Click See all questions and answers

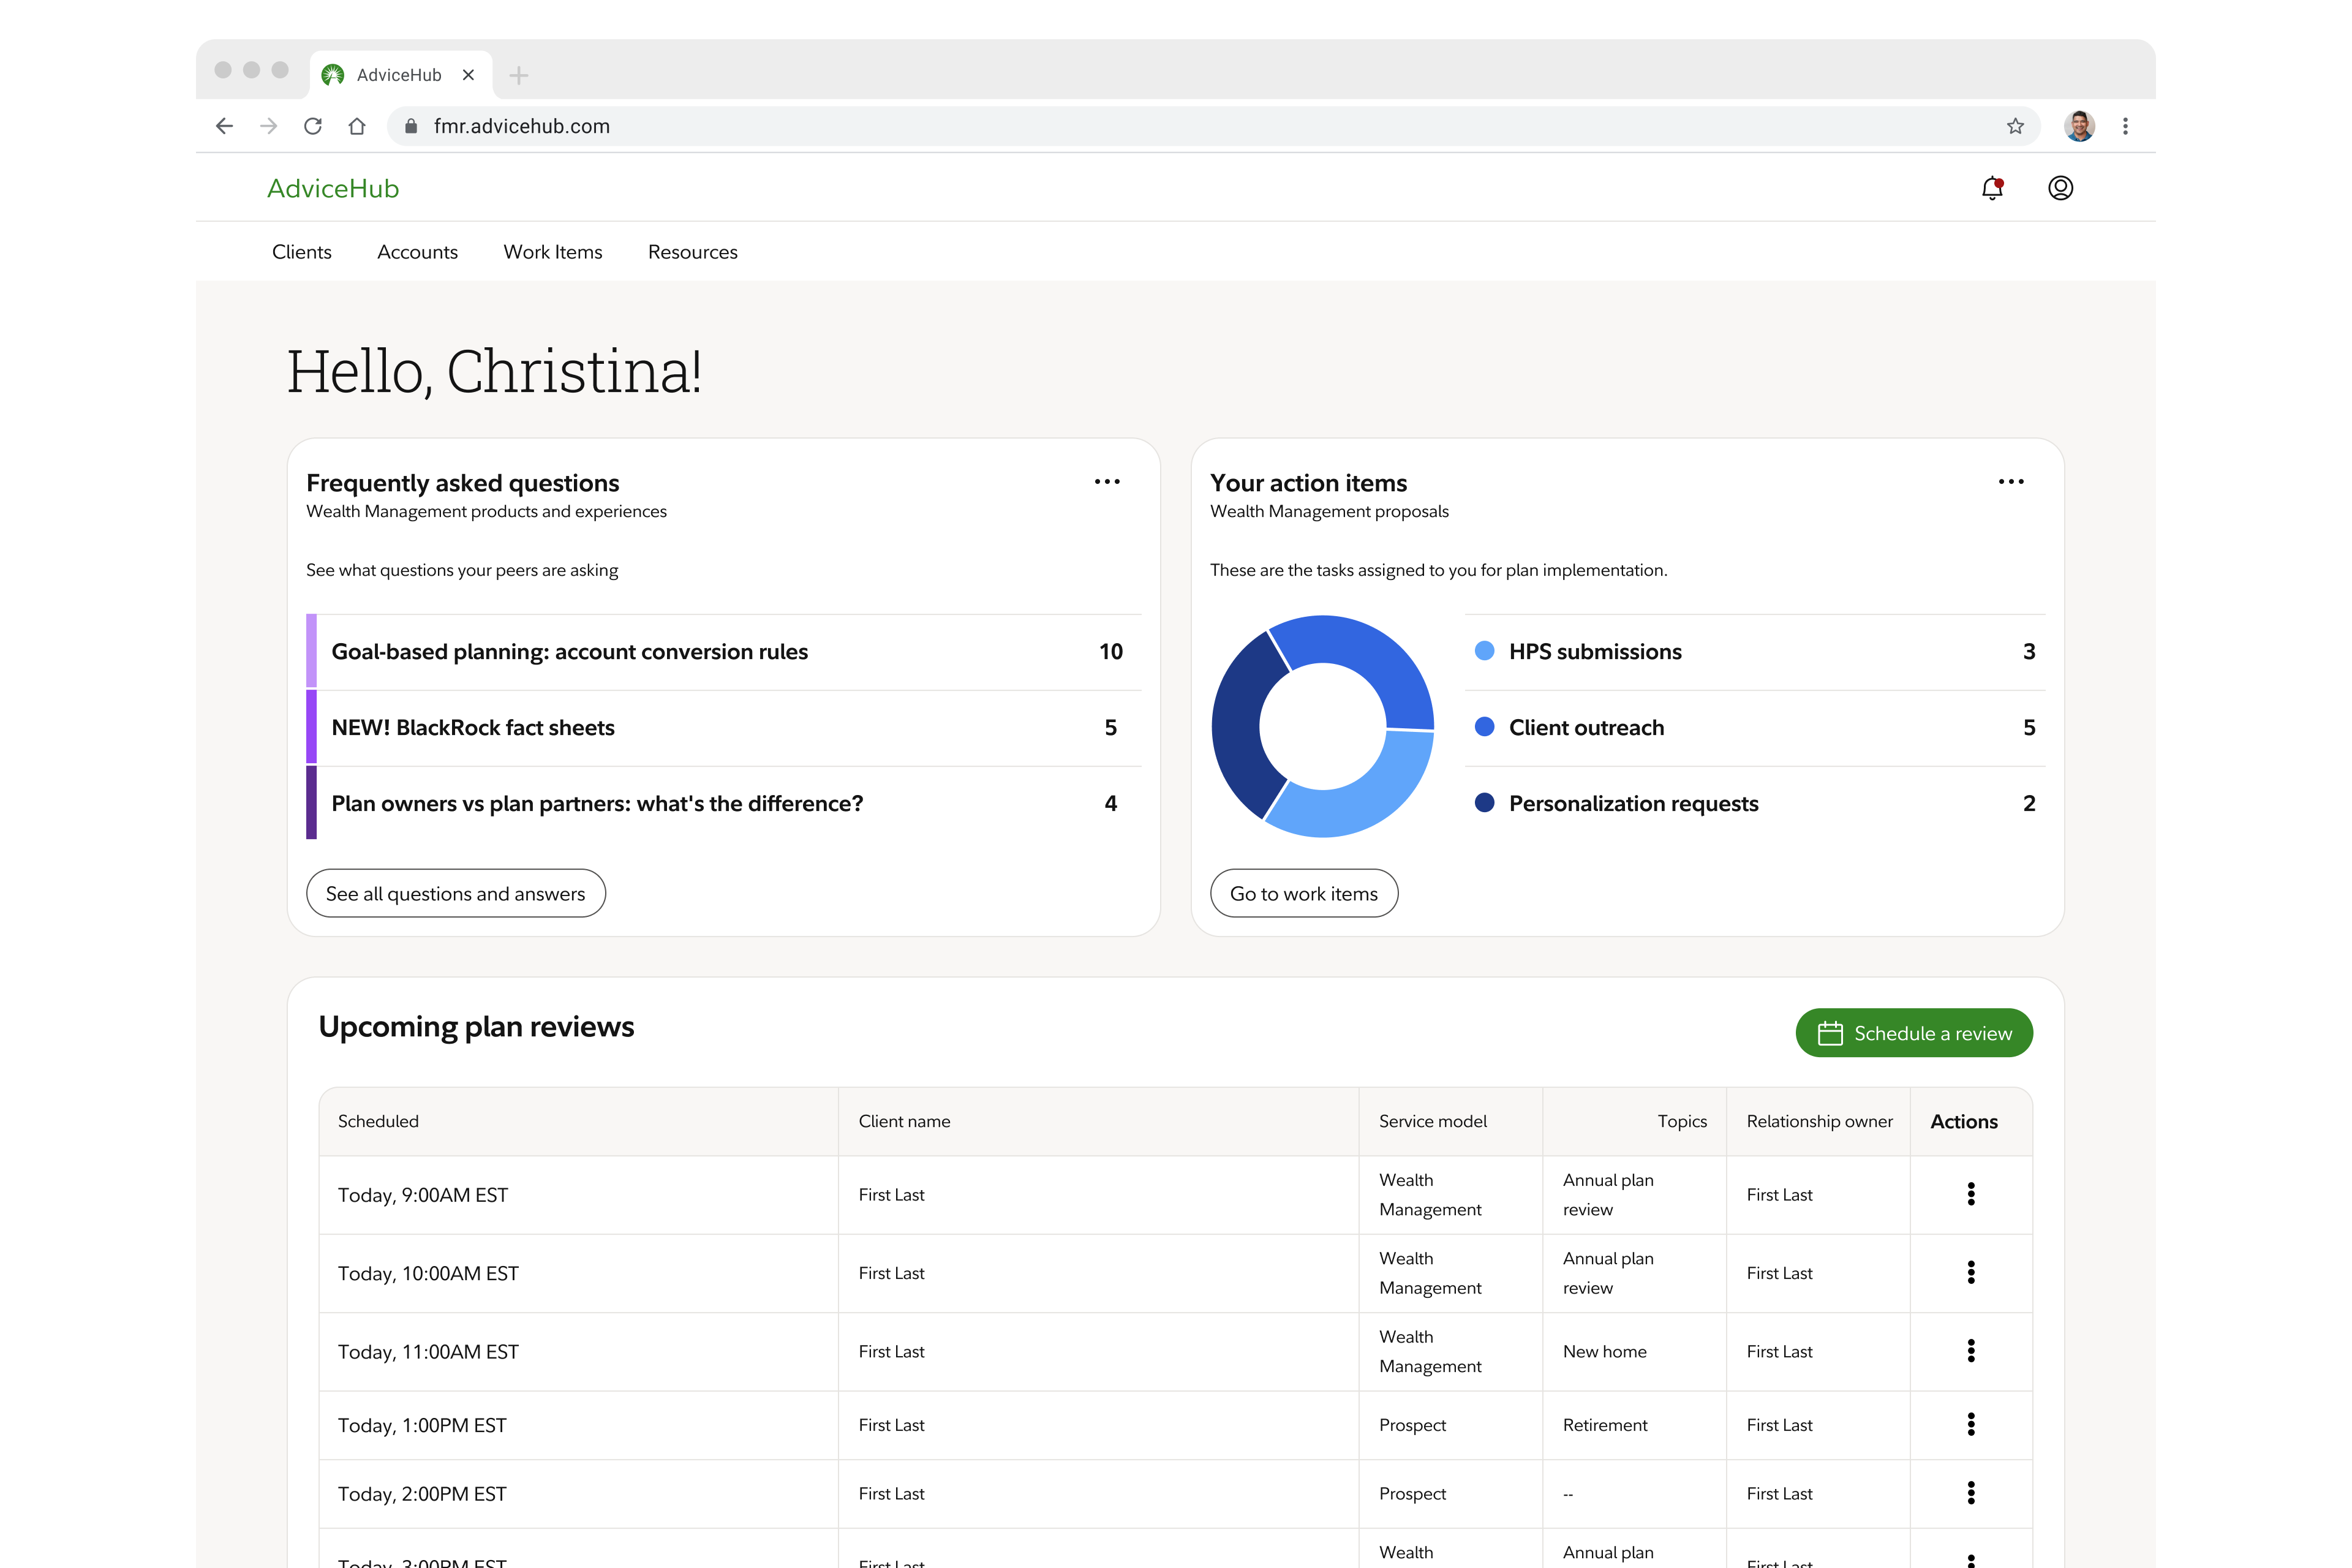pos(455,894)
